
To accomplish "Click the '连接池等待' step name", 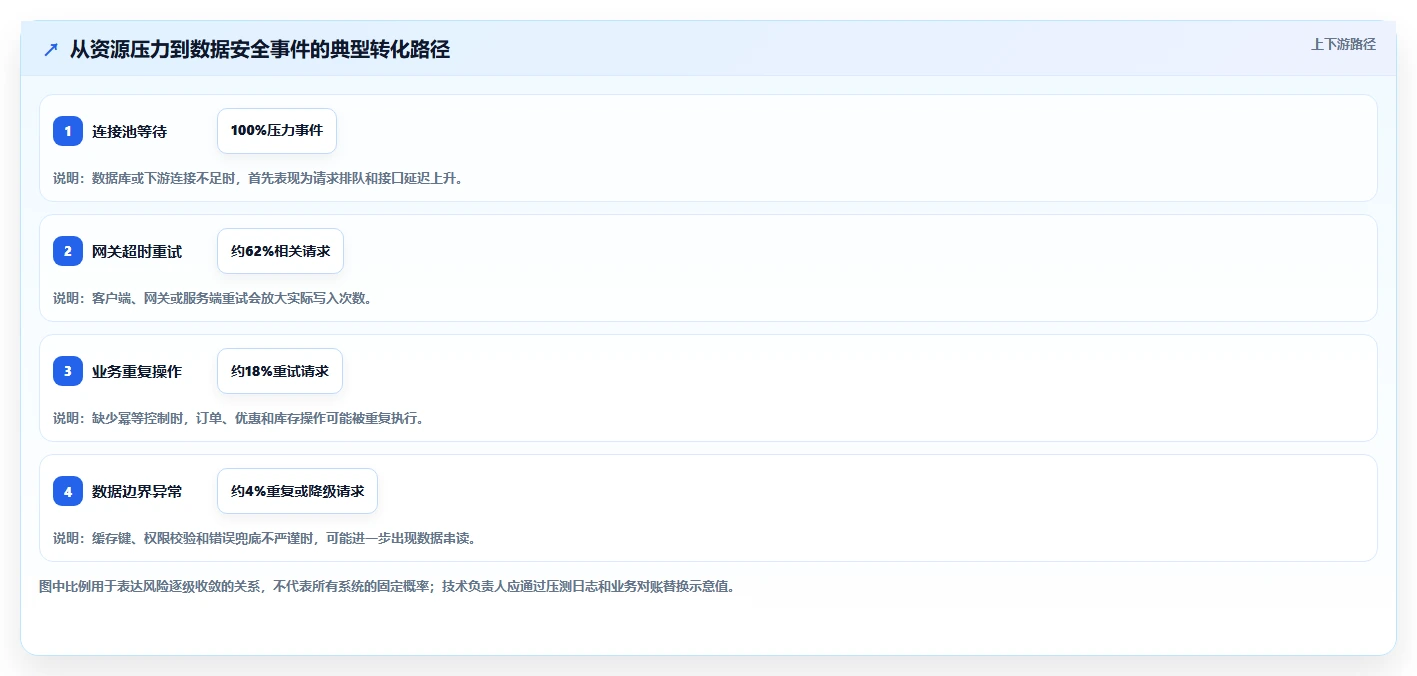I will tap(130, 131).
